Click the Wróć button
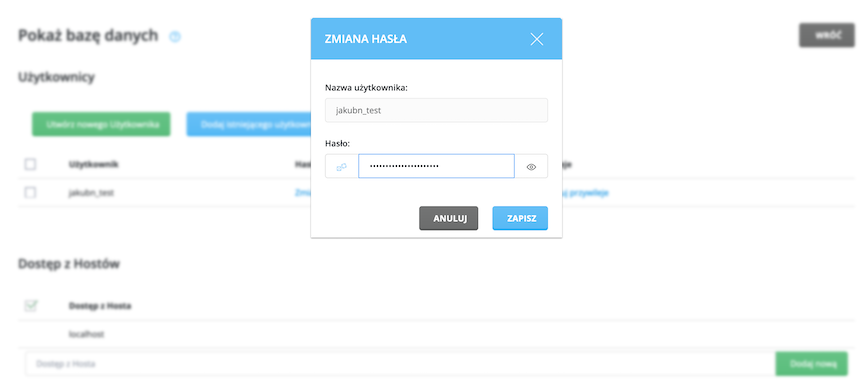Viewport: 864px width, 392px height. (x=827, y=35)
